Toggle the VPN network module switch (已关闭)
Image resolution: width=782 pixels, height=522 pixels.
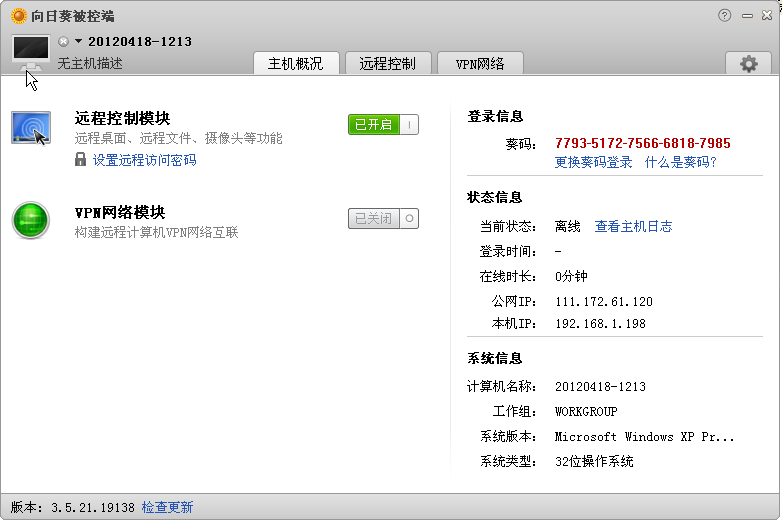[x=383, y=218]
